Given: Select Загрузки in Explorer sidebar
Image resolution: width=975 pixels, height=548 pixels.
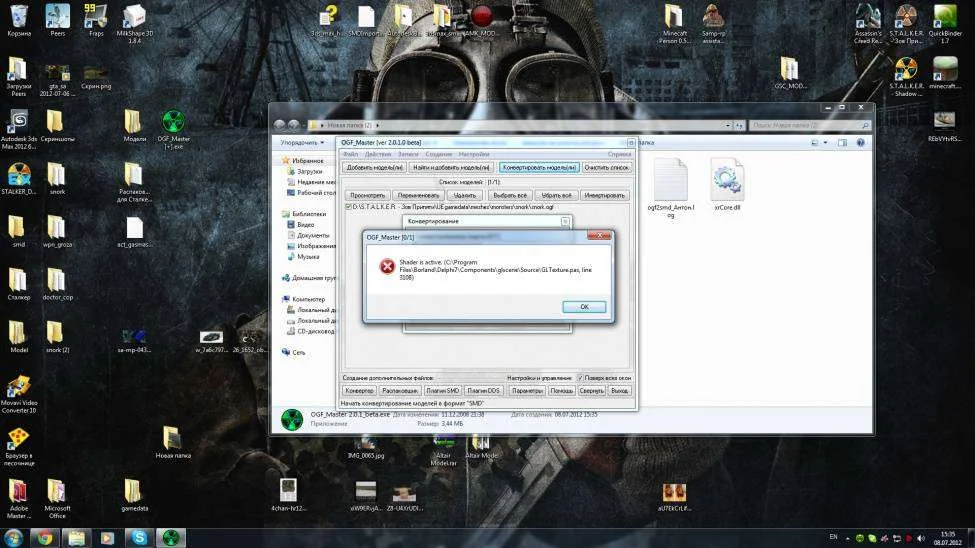Looking at the screenshot, I should [305, 171].
